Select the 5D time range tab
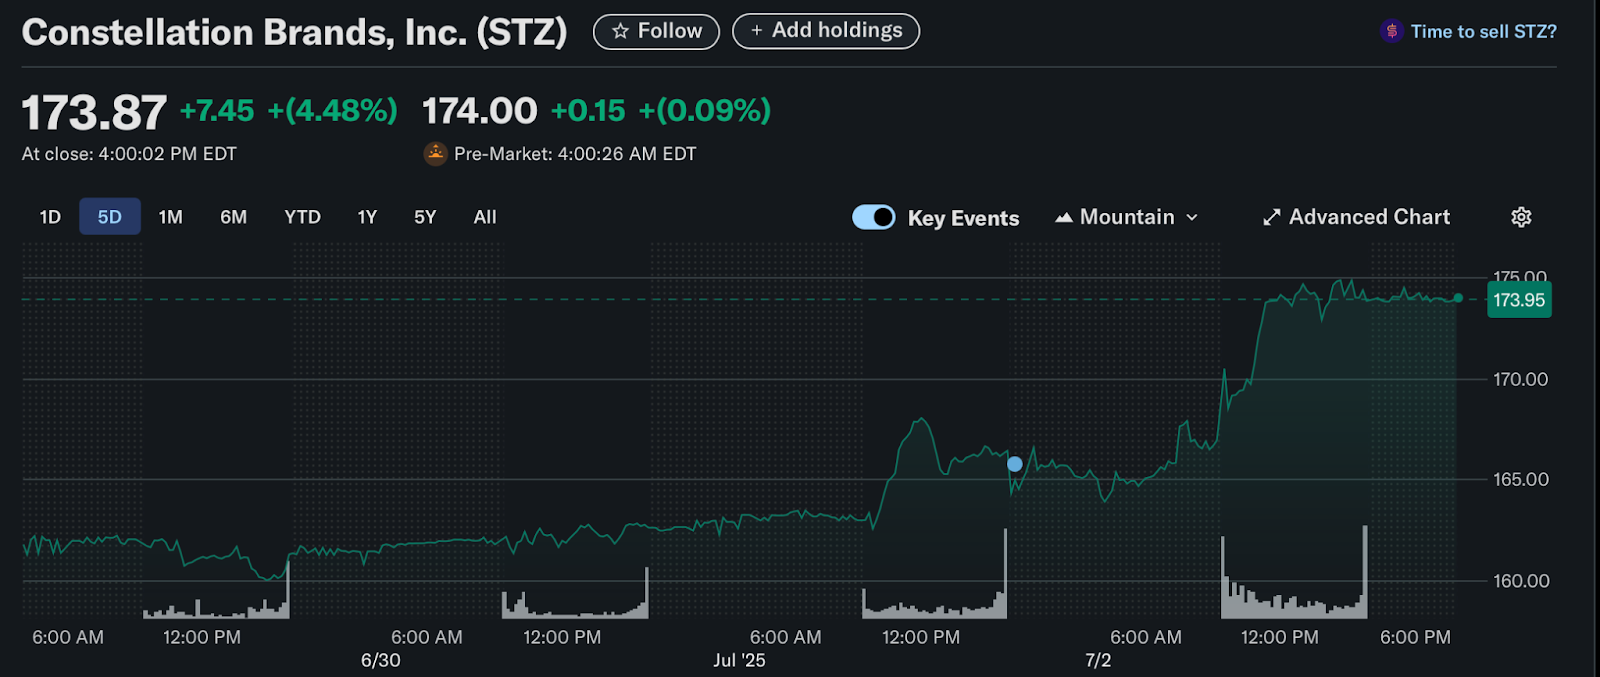 click(x=109, y=217)
